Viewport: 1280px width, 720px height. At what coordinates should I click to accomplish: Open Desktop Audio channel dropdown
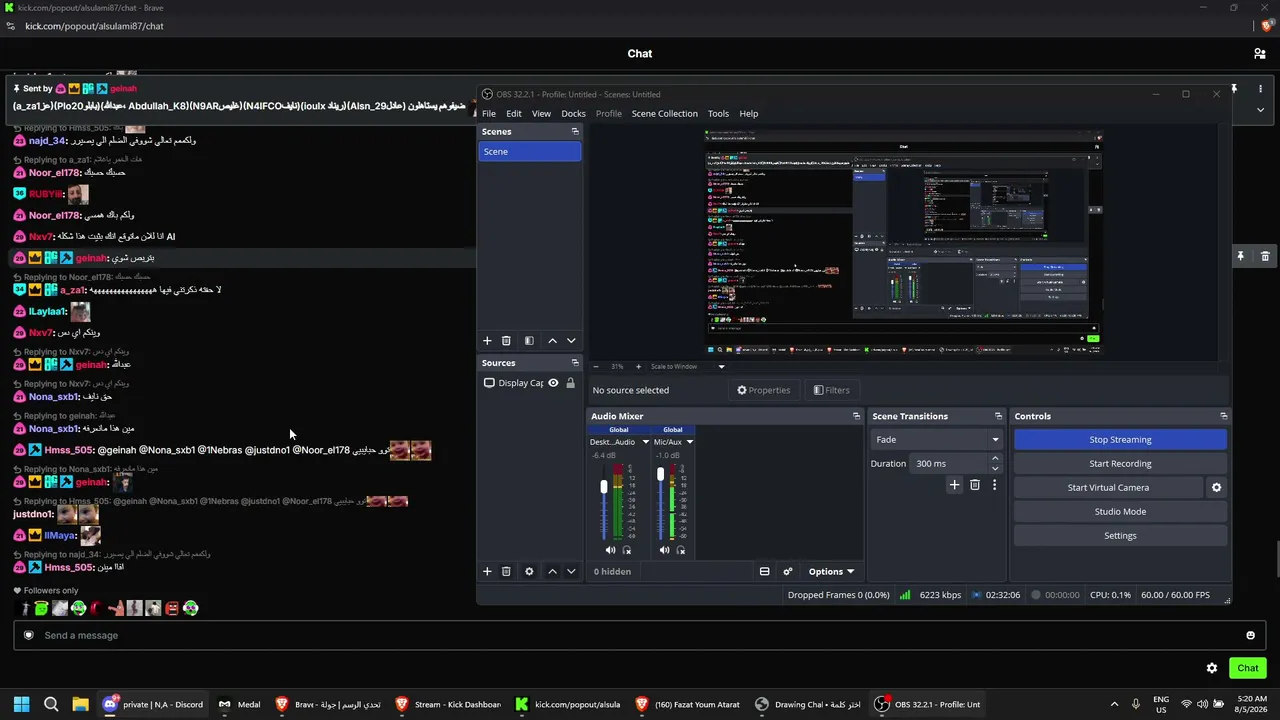[x=645, y=442]
